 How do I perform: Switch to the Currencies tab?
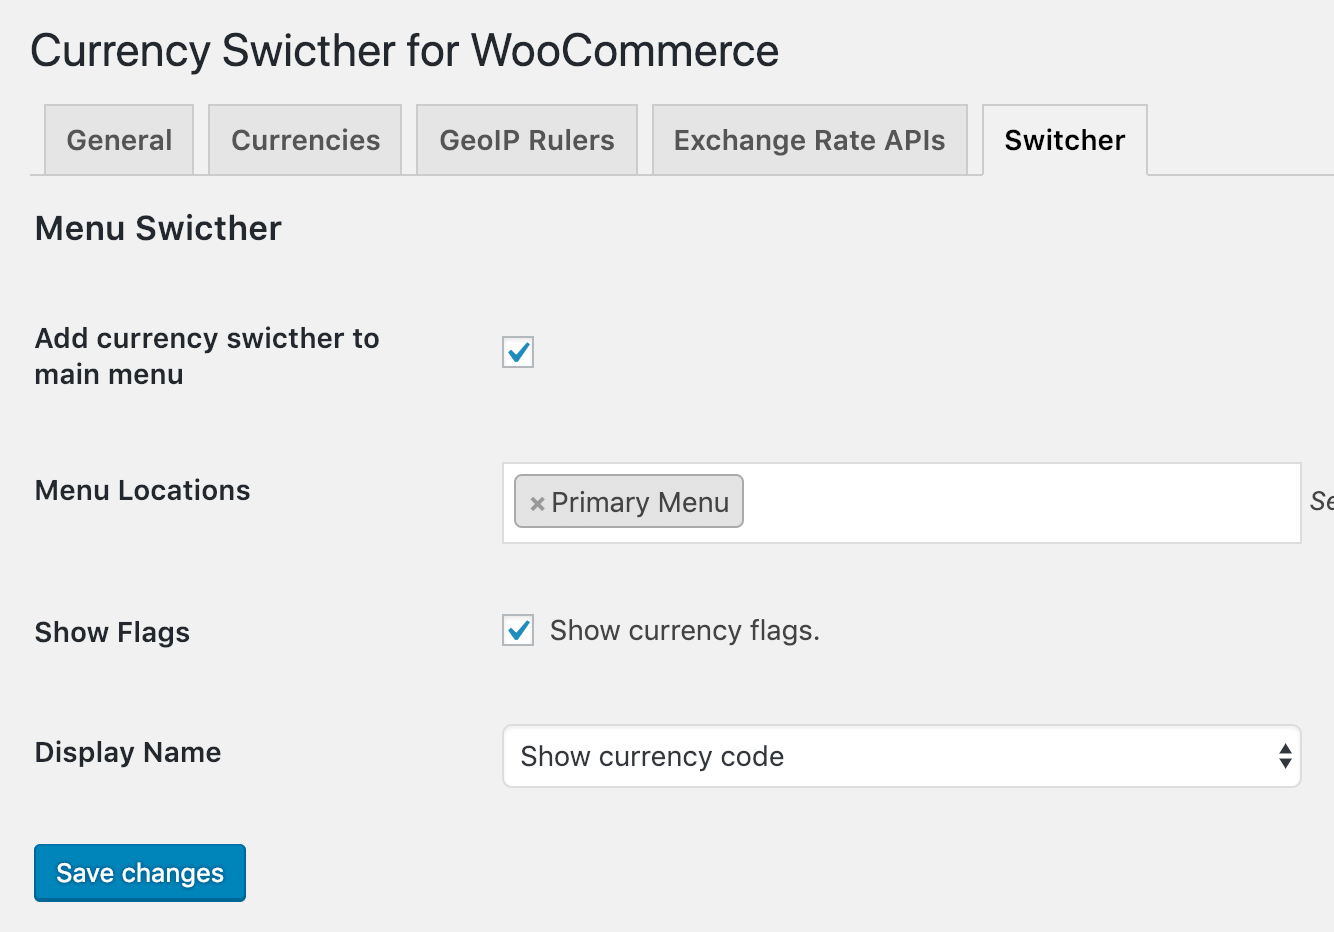(x=305, y=140)
